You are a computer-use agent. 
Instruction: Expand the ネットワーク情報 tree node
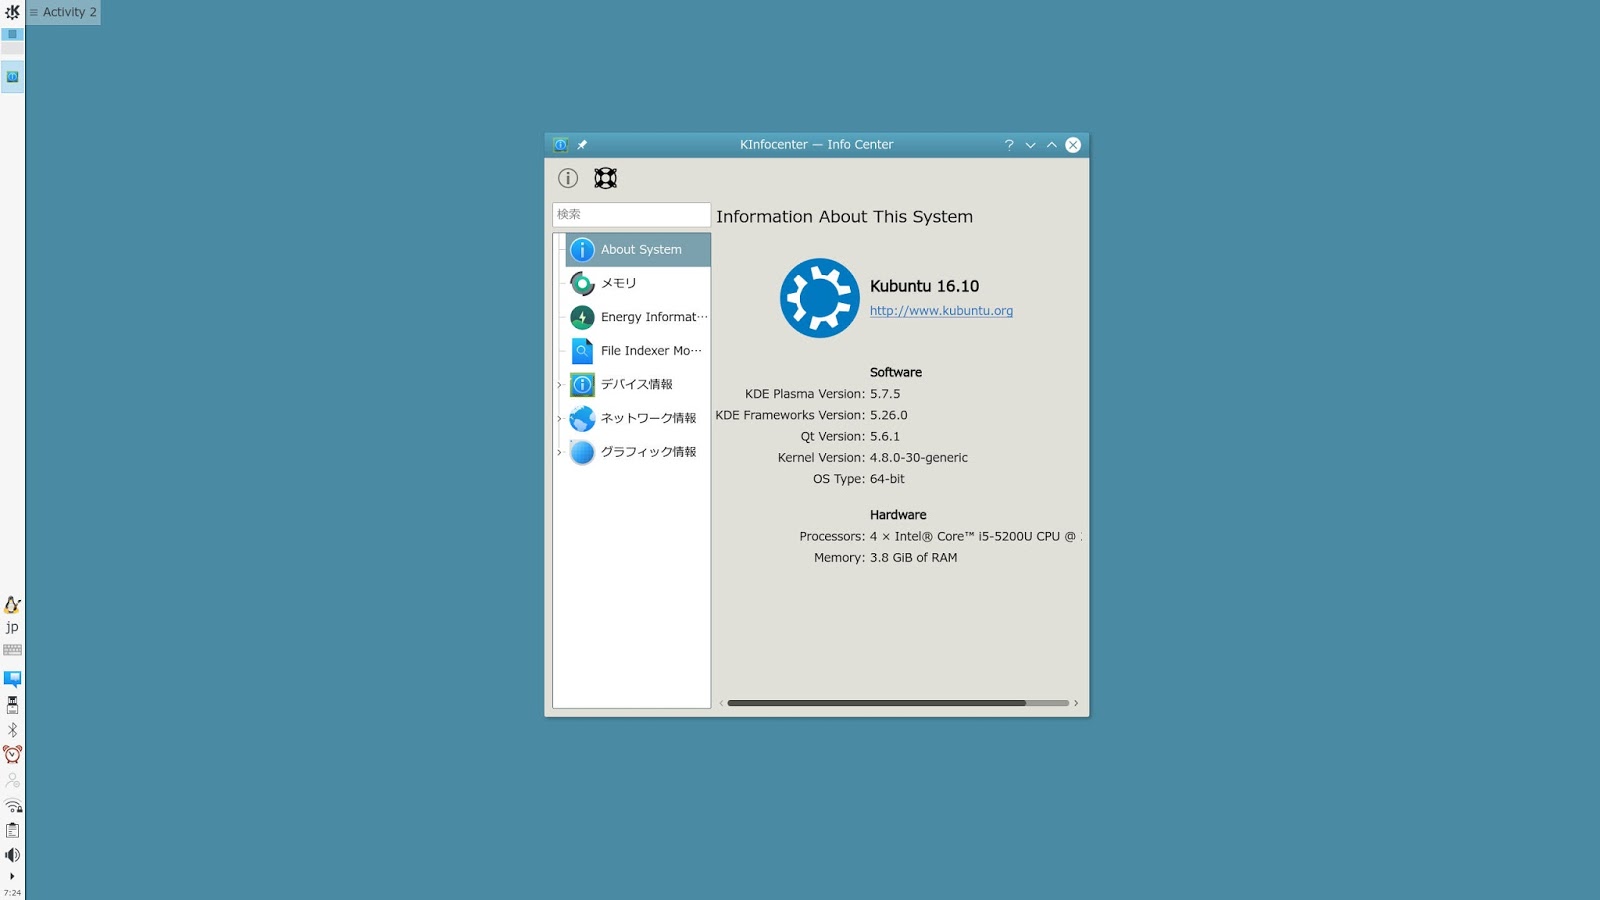559,418
